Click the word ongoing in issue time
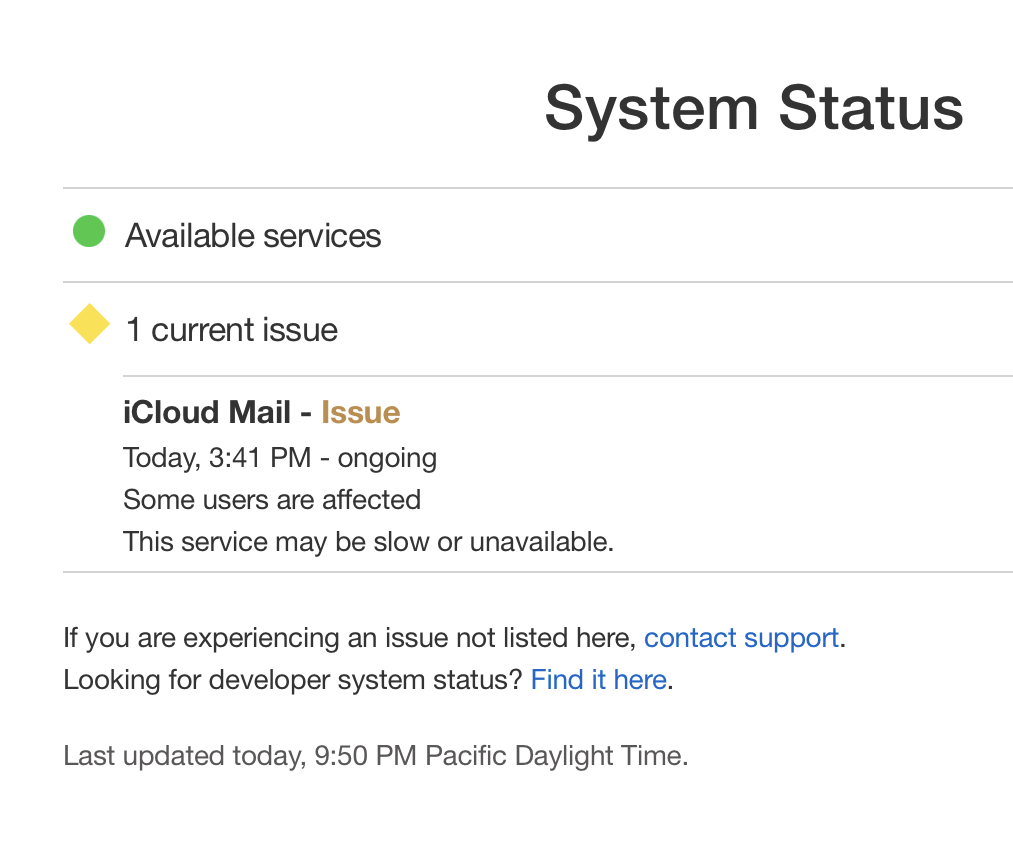The width and height of the screenshot is (1013, 842). [x=387, y=458]
